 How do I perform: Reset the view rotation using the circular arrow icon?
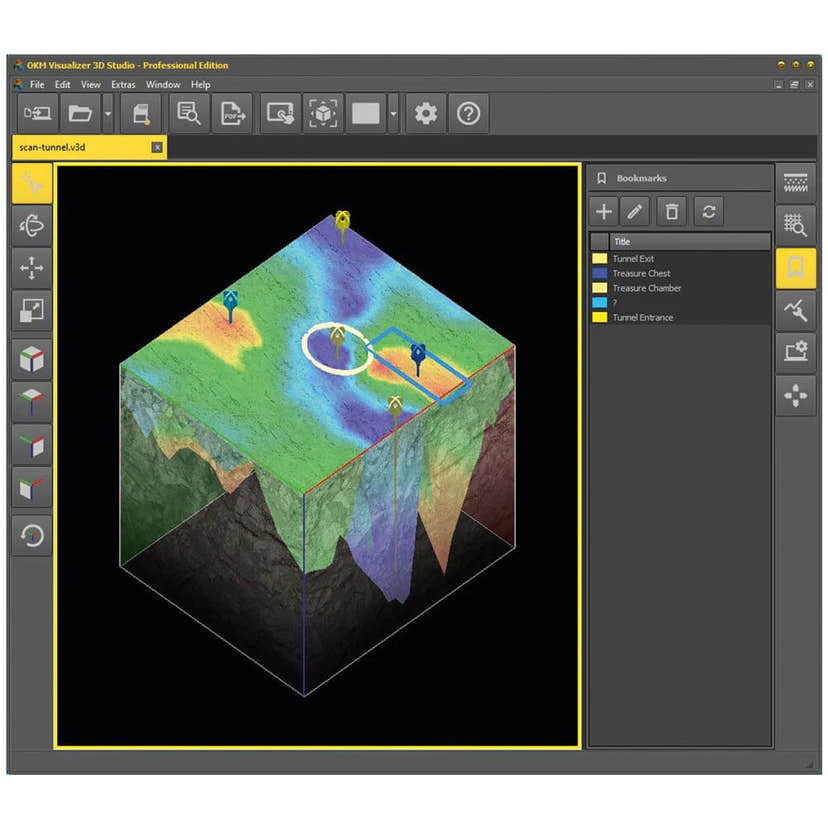point(30,537)
